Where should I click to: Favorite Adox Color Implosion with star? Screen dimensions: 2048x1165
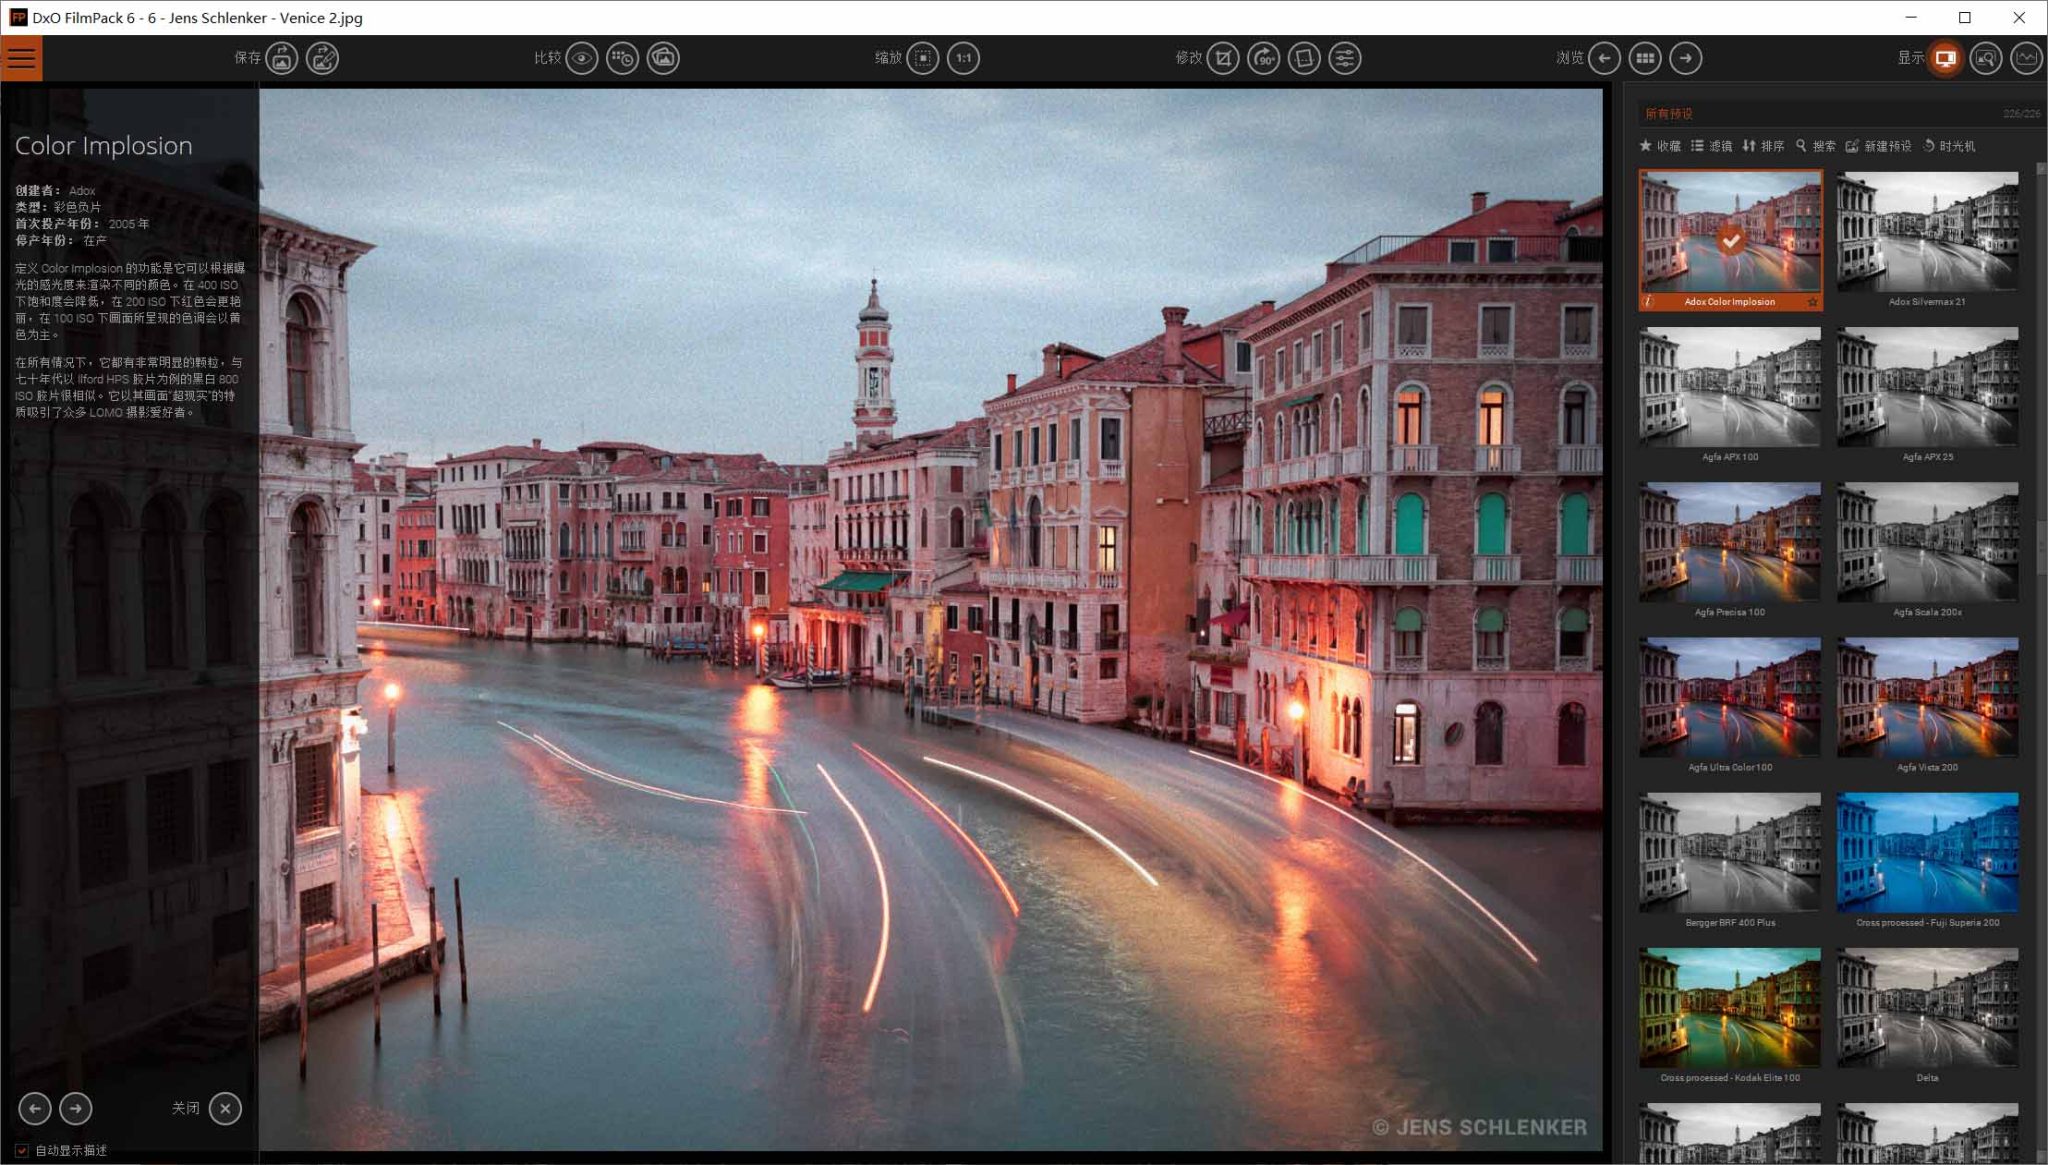(x=1812, y=302)
